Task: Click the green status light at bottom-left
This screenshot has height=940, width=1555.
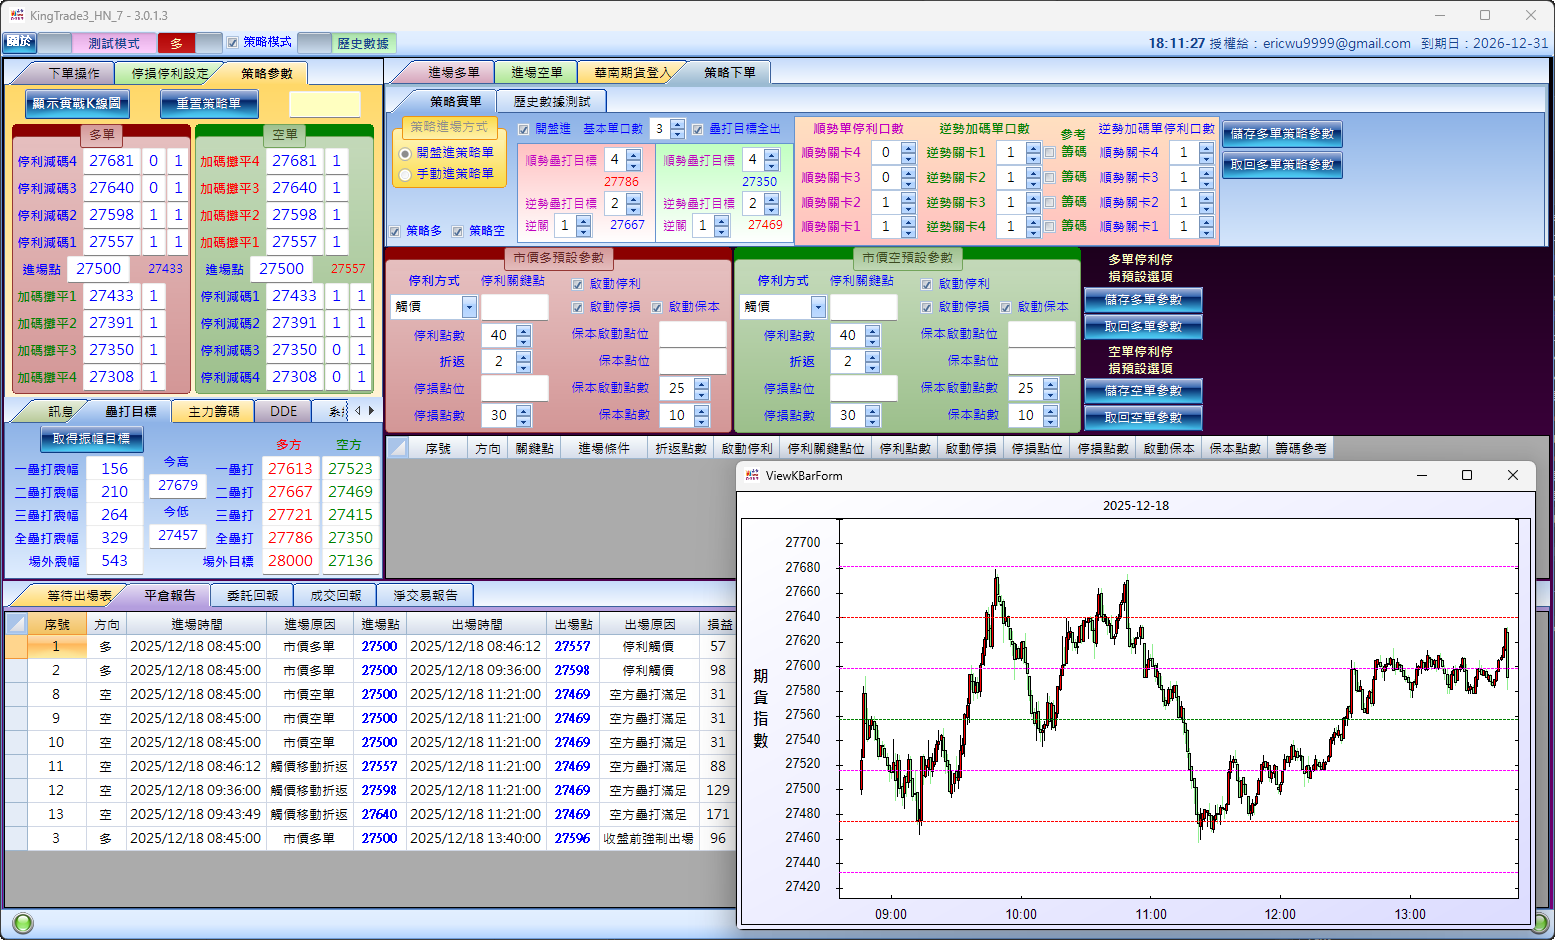Action: pos(21,923)
